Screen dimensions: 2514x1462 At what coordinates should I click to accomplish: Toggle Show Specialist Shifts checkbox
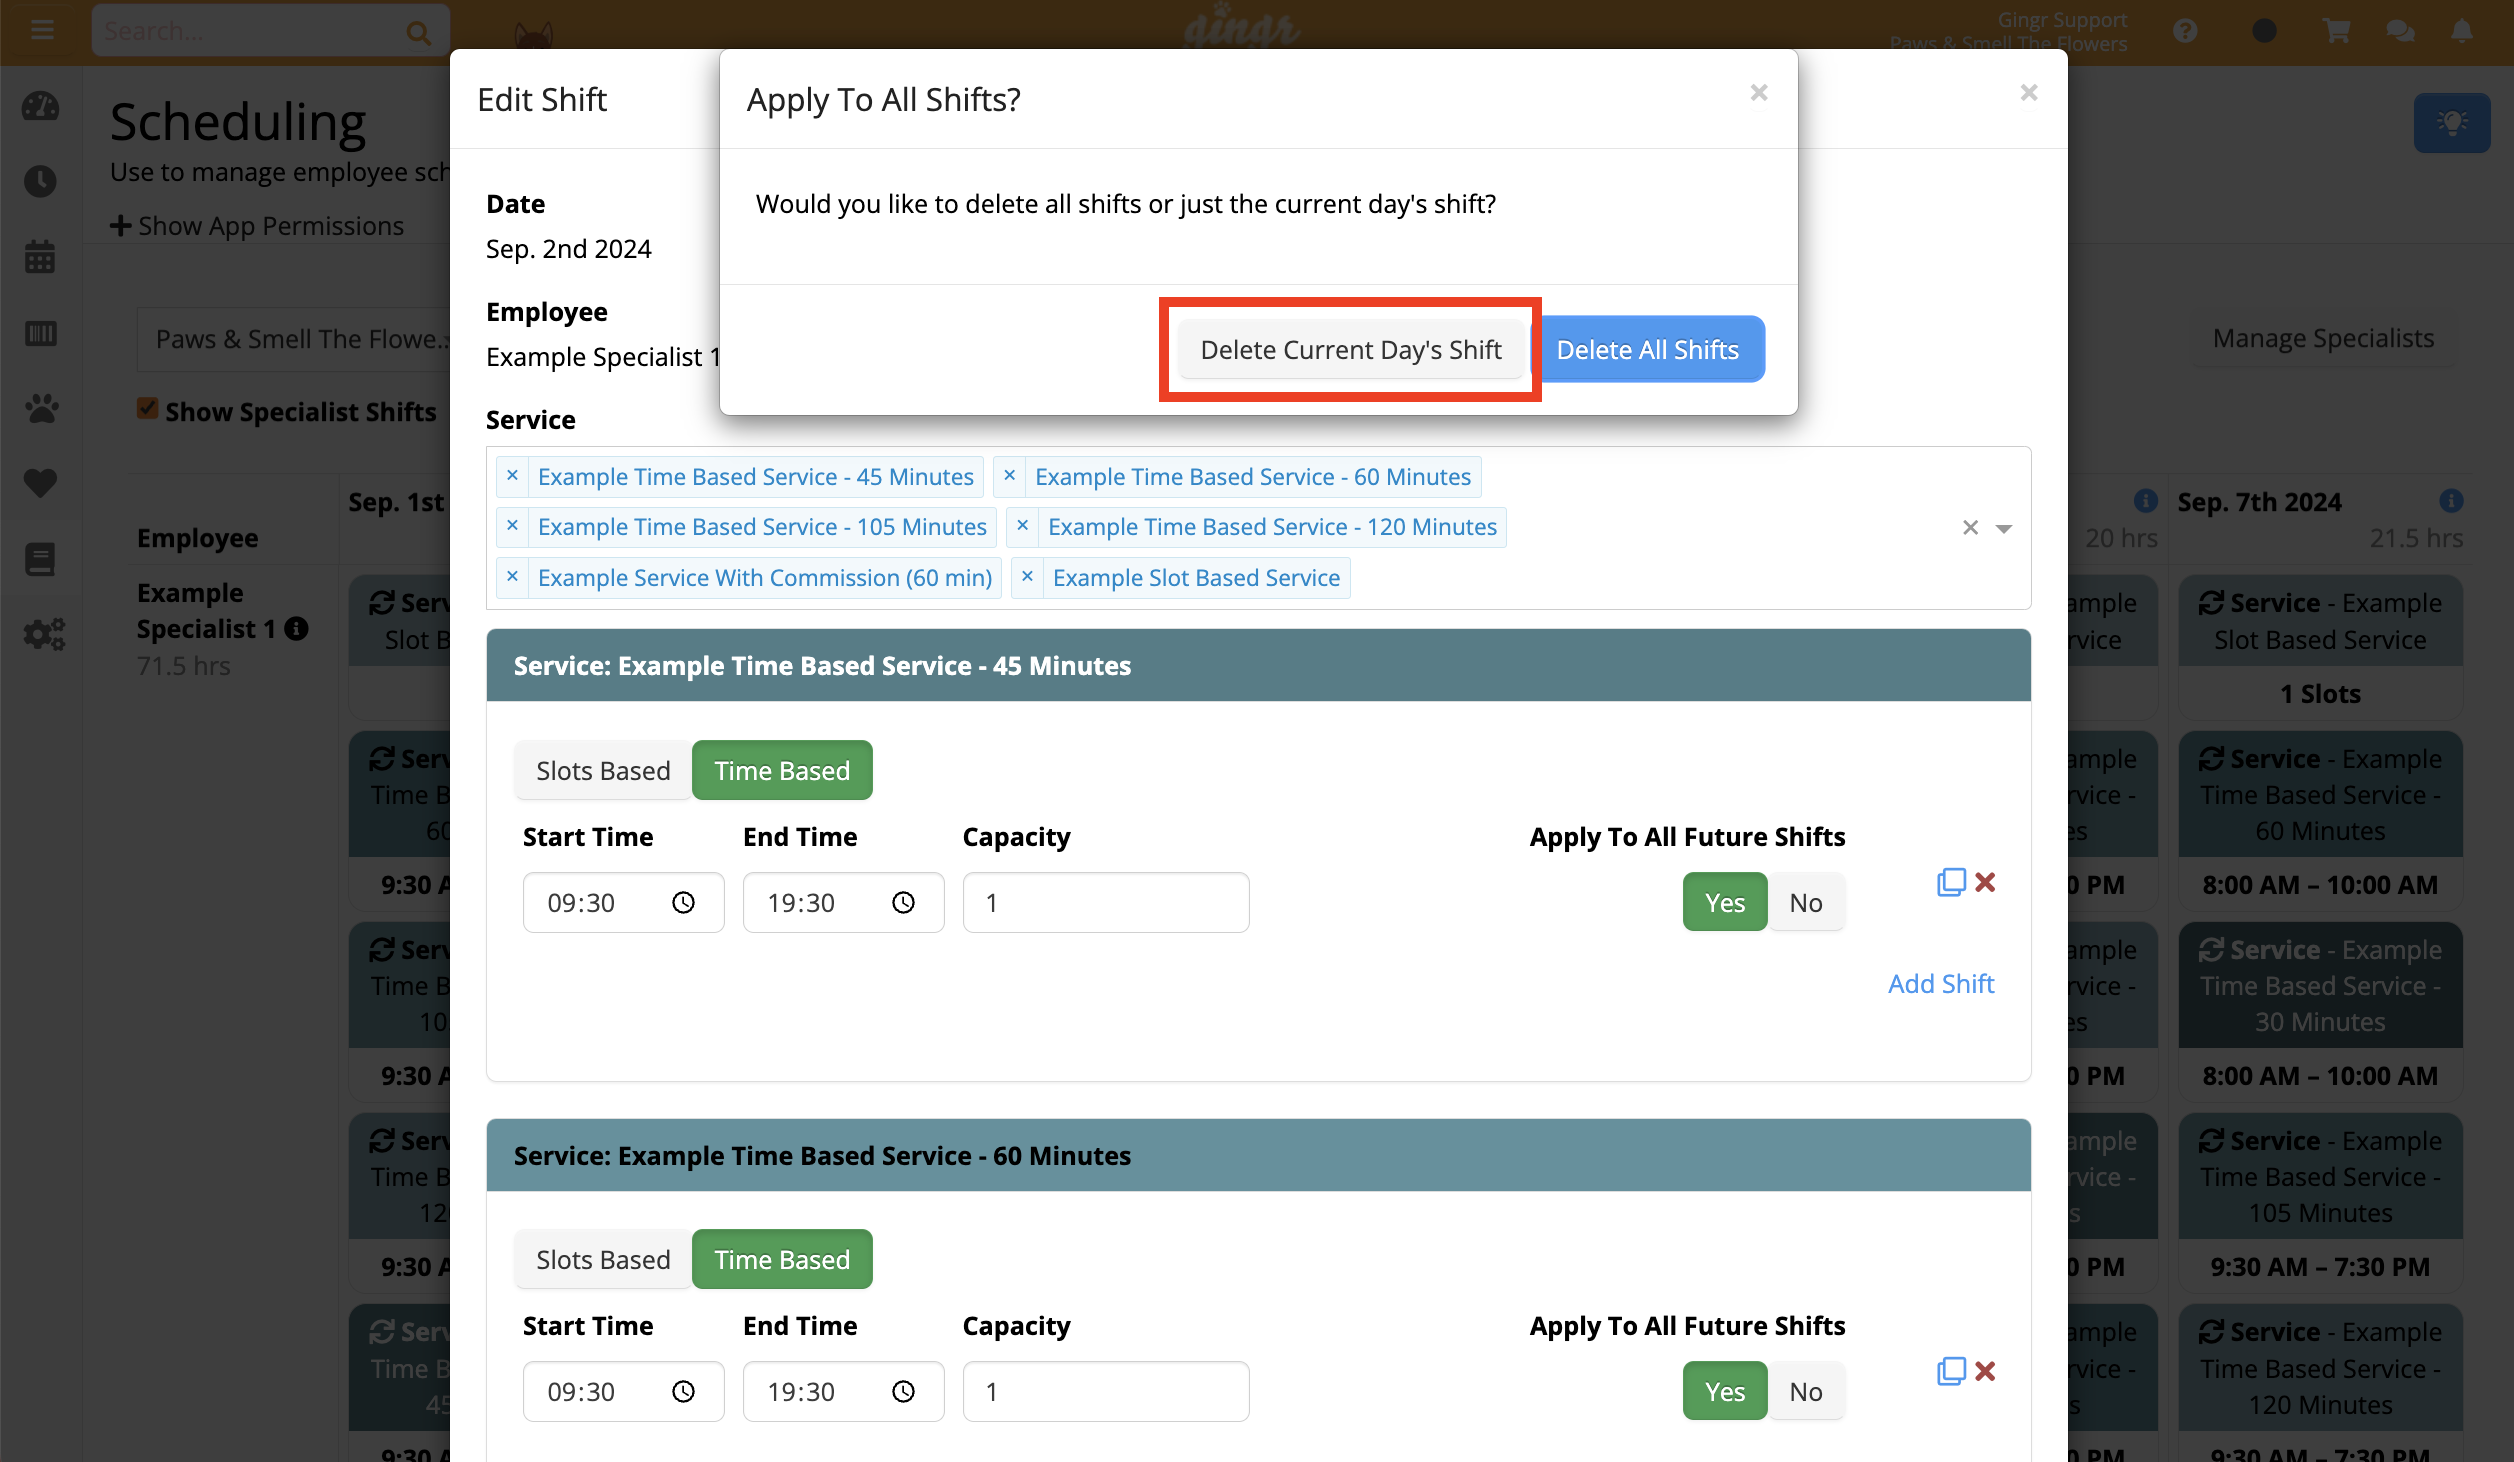coord(148,409)
